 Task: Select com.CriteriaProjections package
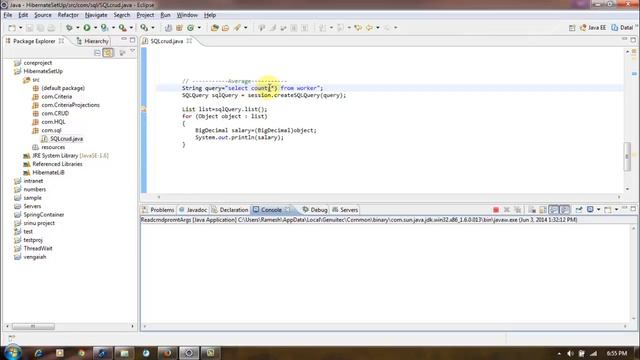(x=66, y=105)
